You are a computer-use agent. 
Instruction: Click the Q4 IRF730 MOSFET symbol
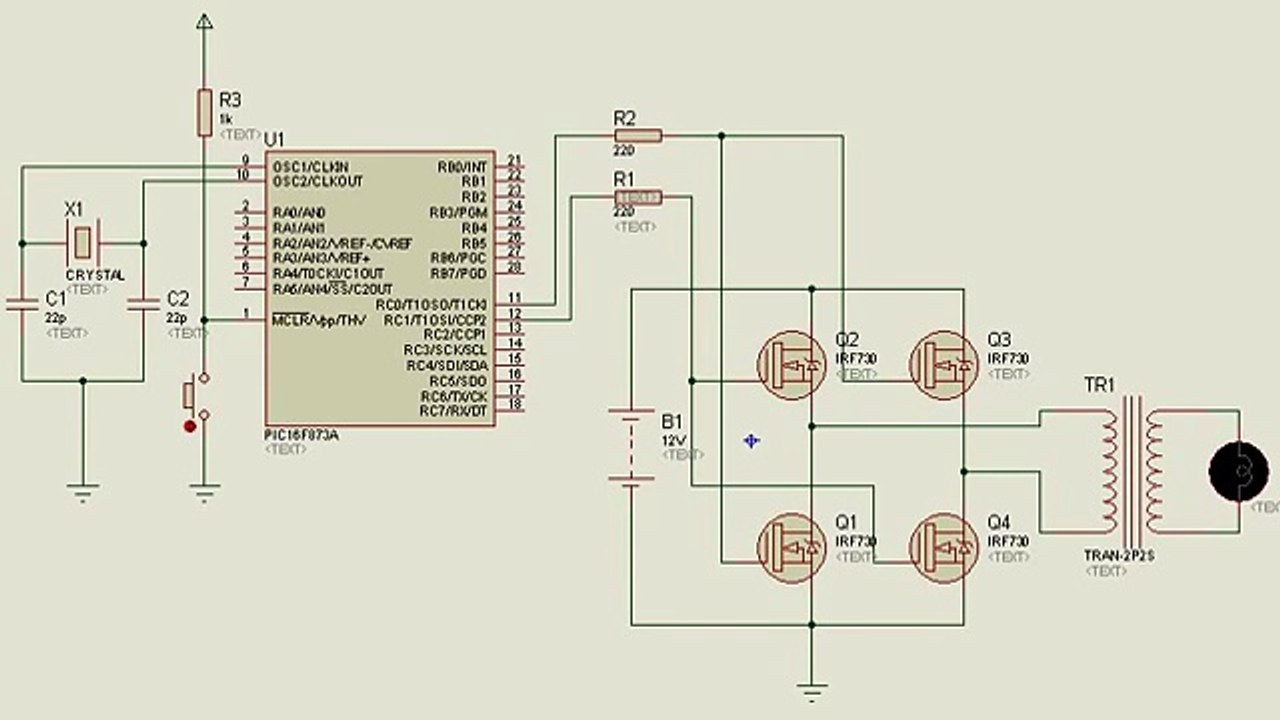coord(943,547)
